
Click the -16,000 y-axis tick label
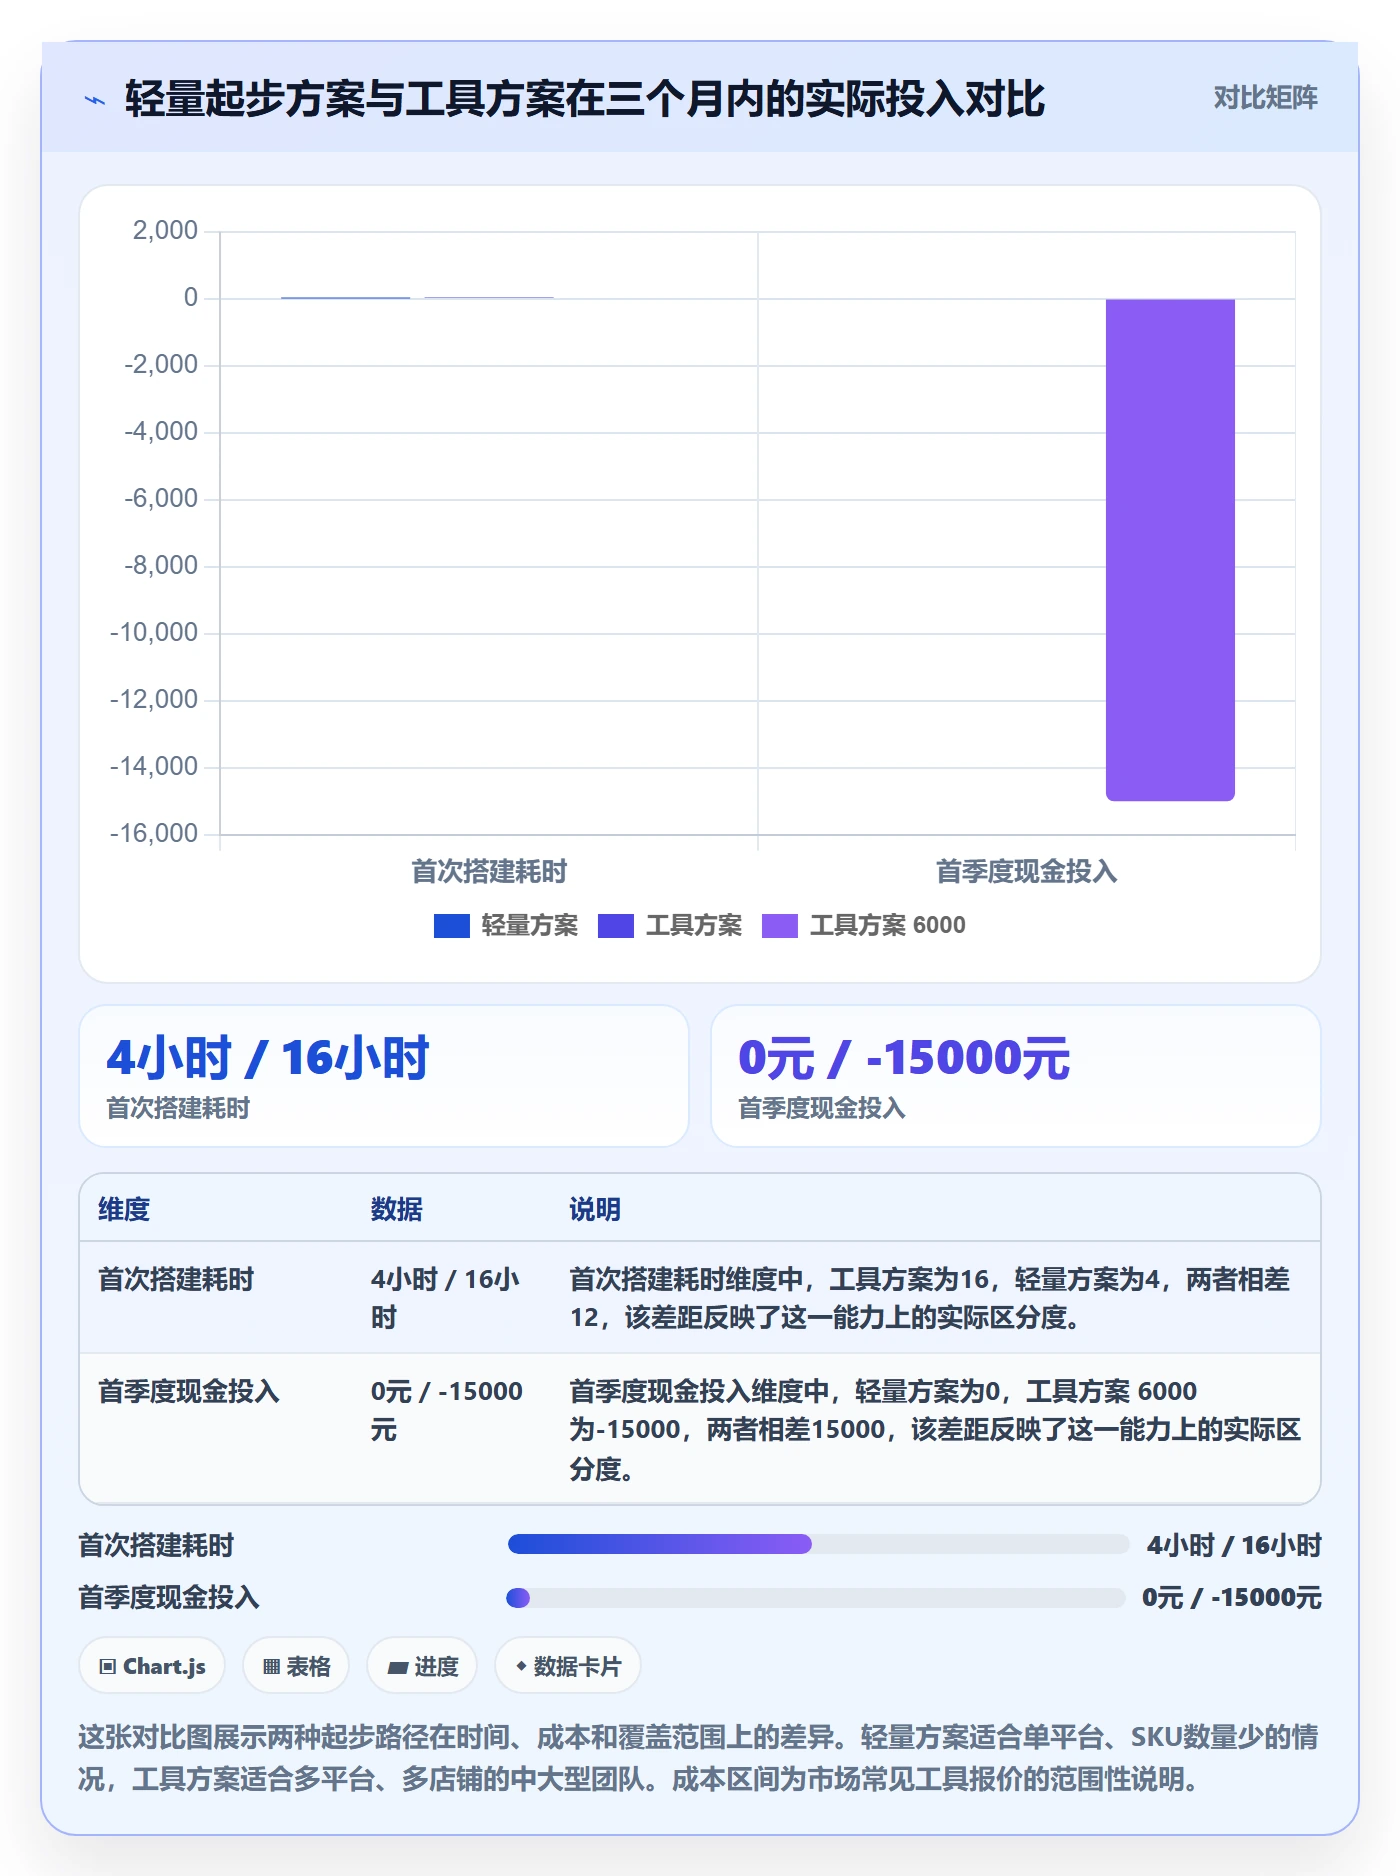(154, 833)
